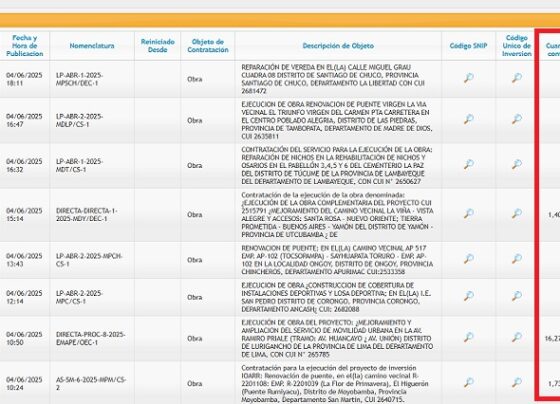Click 'Obra' in the 15:14 row
Viewport: 560px width, 404px height.
(195, 215)
